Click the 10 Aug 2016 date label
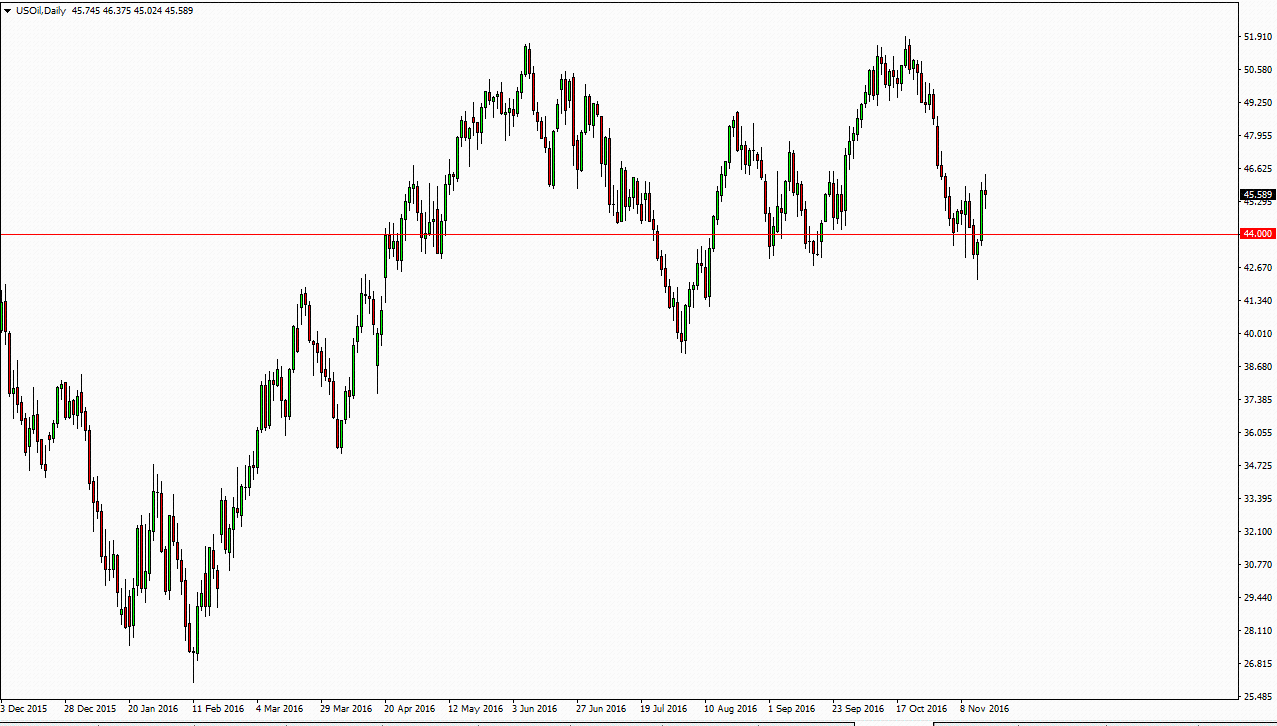The height and width of the screenshot is (726, 1277). pos(731,709)
